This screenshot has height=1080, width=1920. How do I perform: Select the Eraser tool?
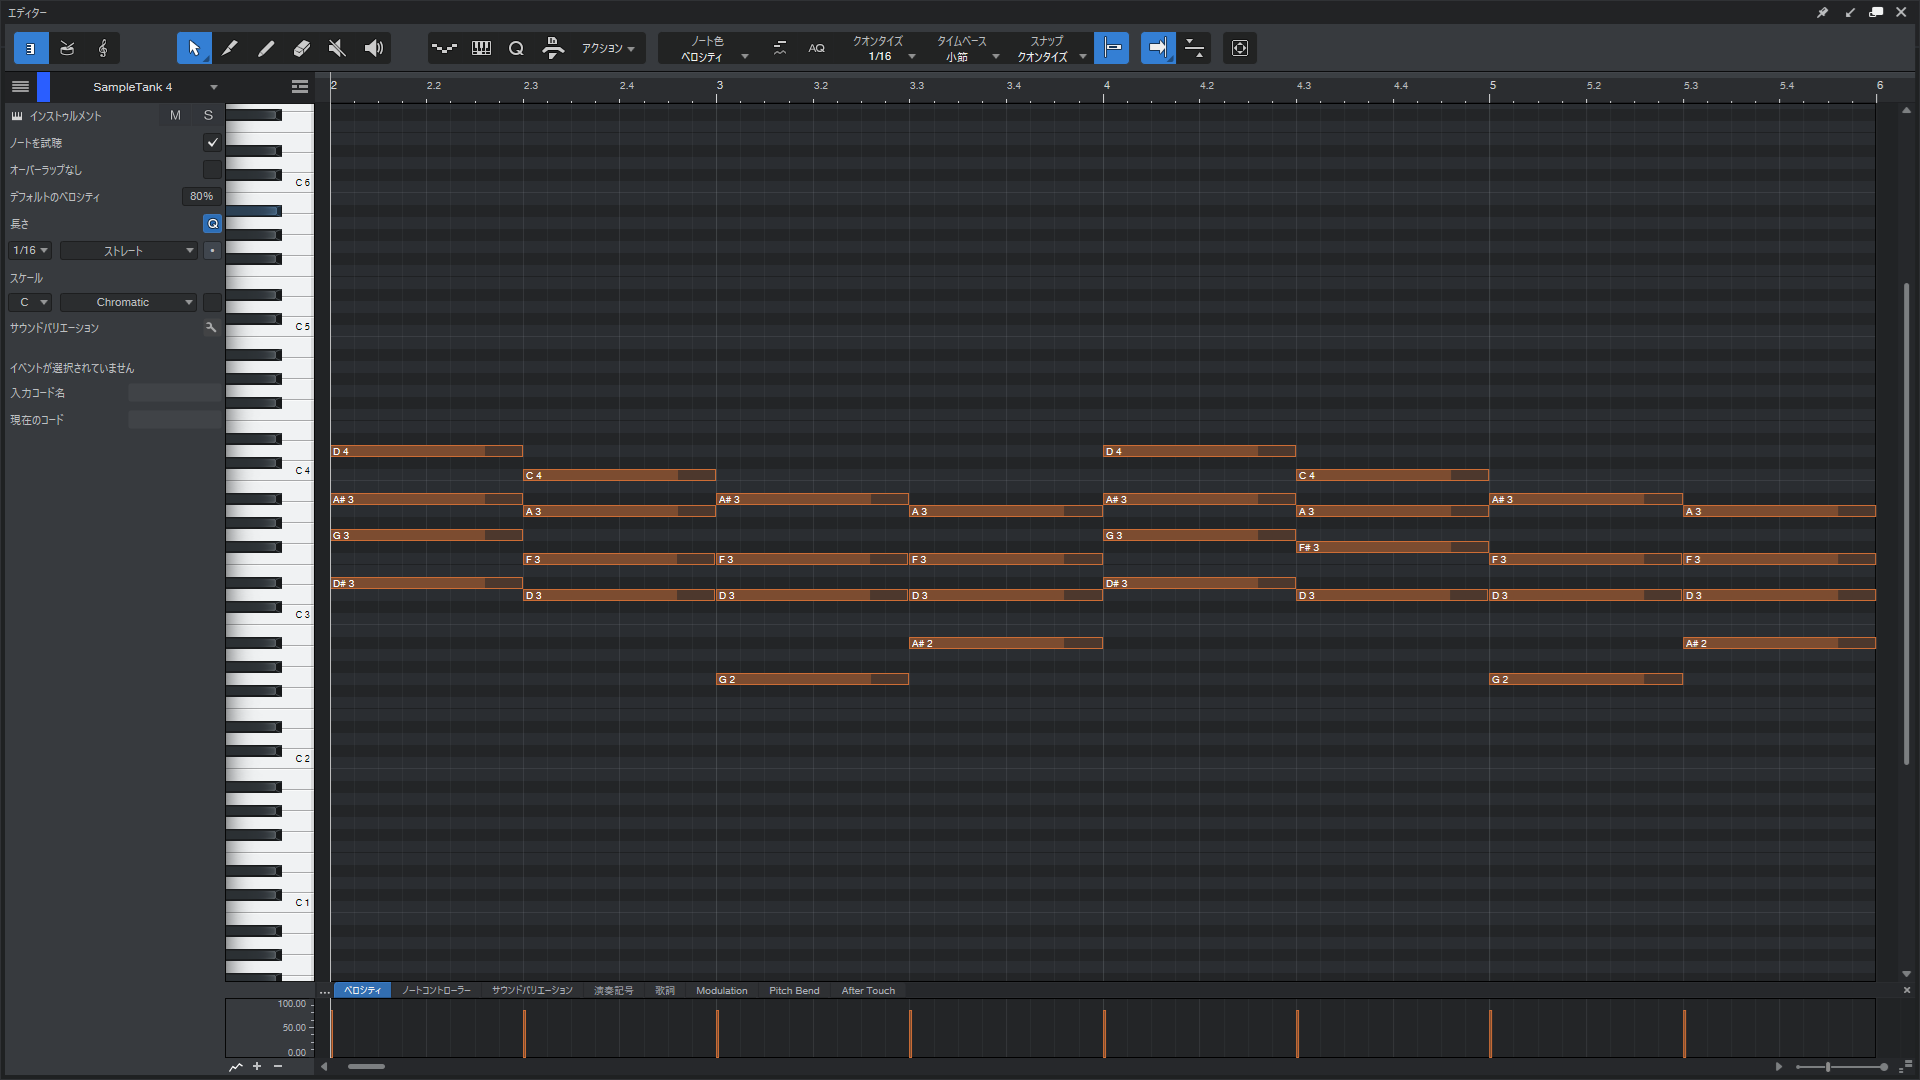pos(302,48)
